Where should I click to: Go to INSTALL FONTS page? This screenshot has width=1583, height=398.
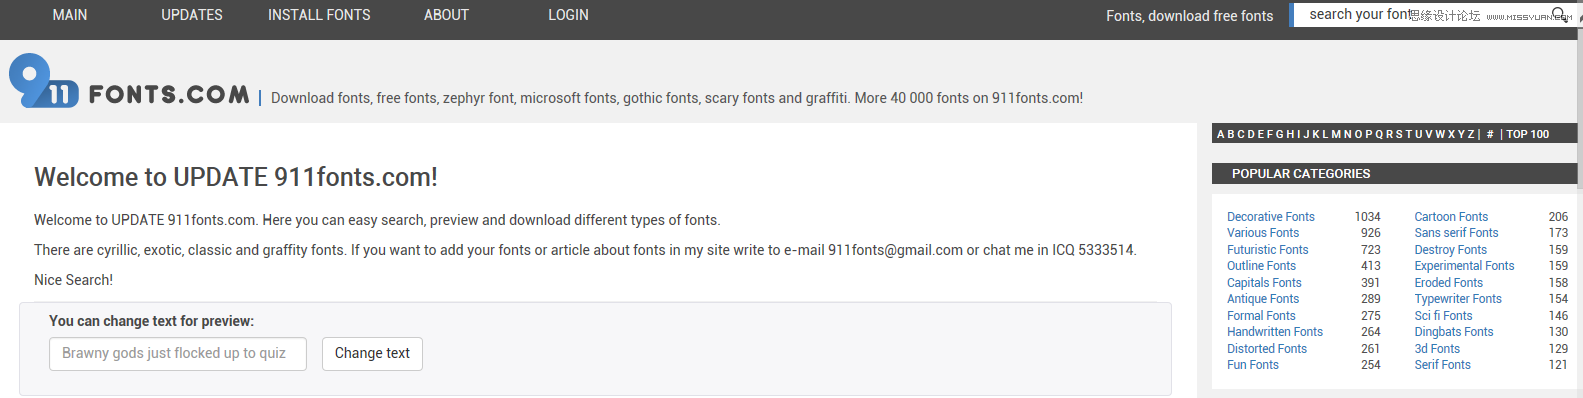coord(319,15)
